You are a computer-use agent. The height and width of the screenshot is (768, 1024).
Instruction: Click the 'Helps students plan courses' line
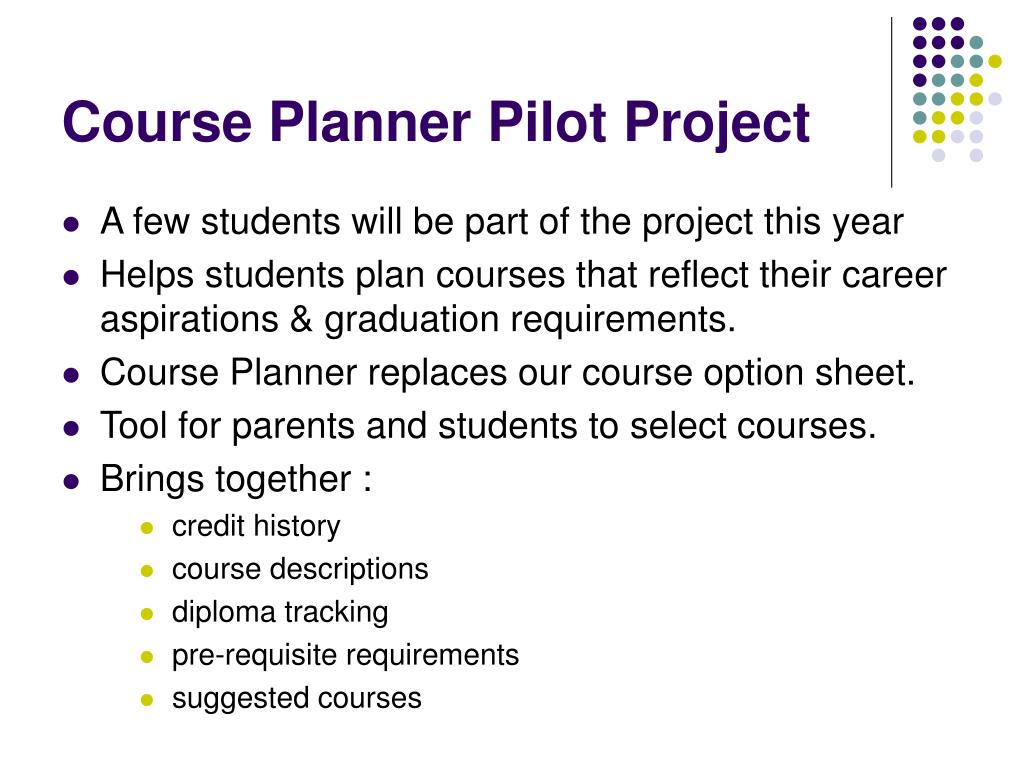click(523, 275)
